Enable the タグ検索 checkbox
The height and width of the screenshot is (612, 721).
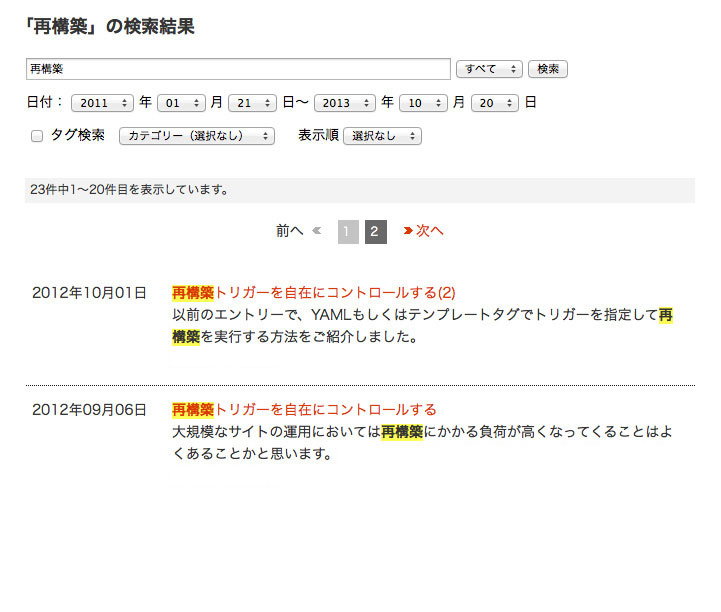(37, 136)
